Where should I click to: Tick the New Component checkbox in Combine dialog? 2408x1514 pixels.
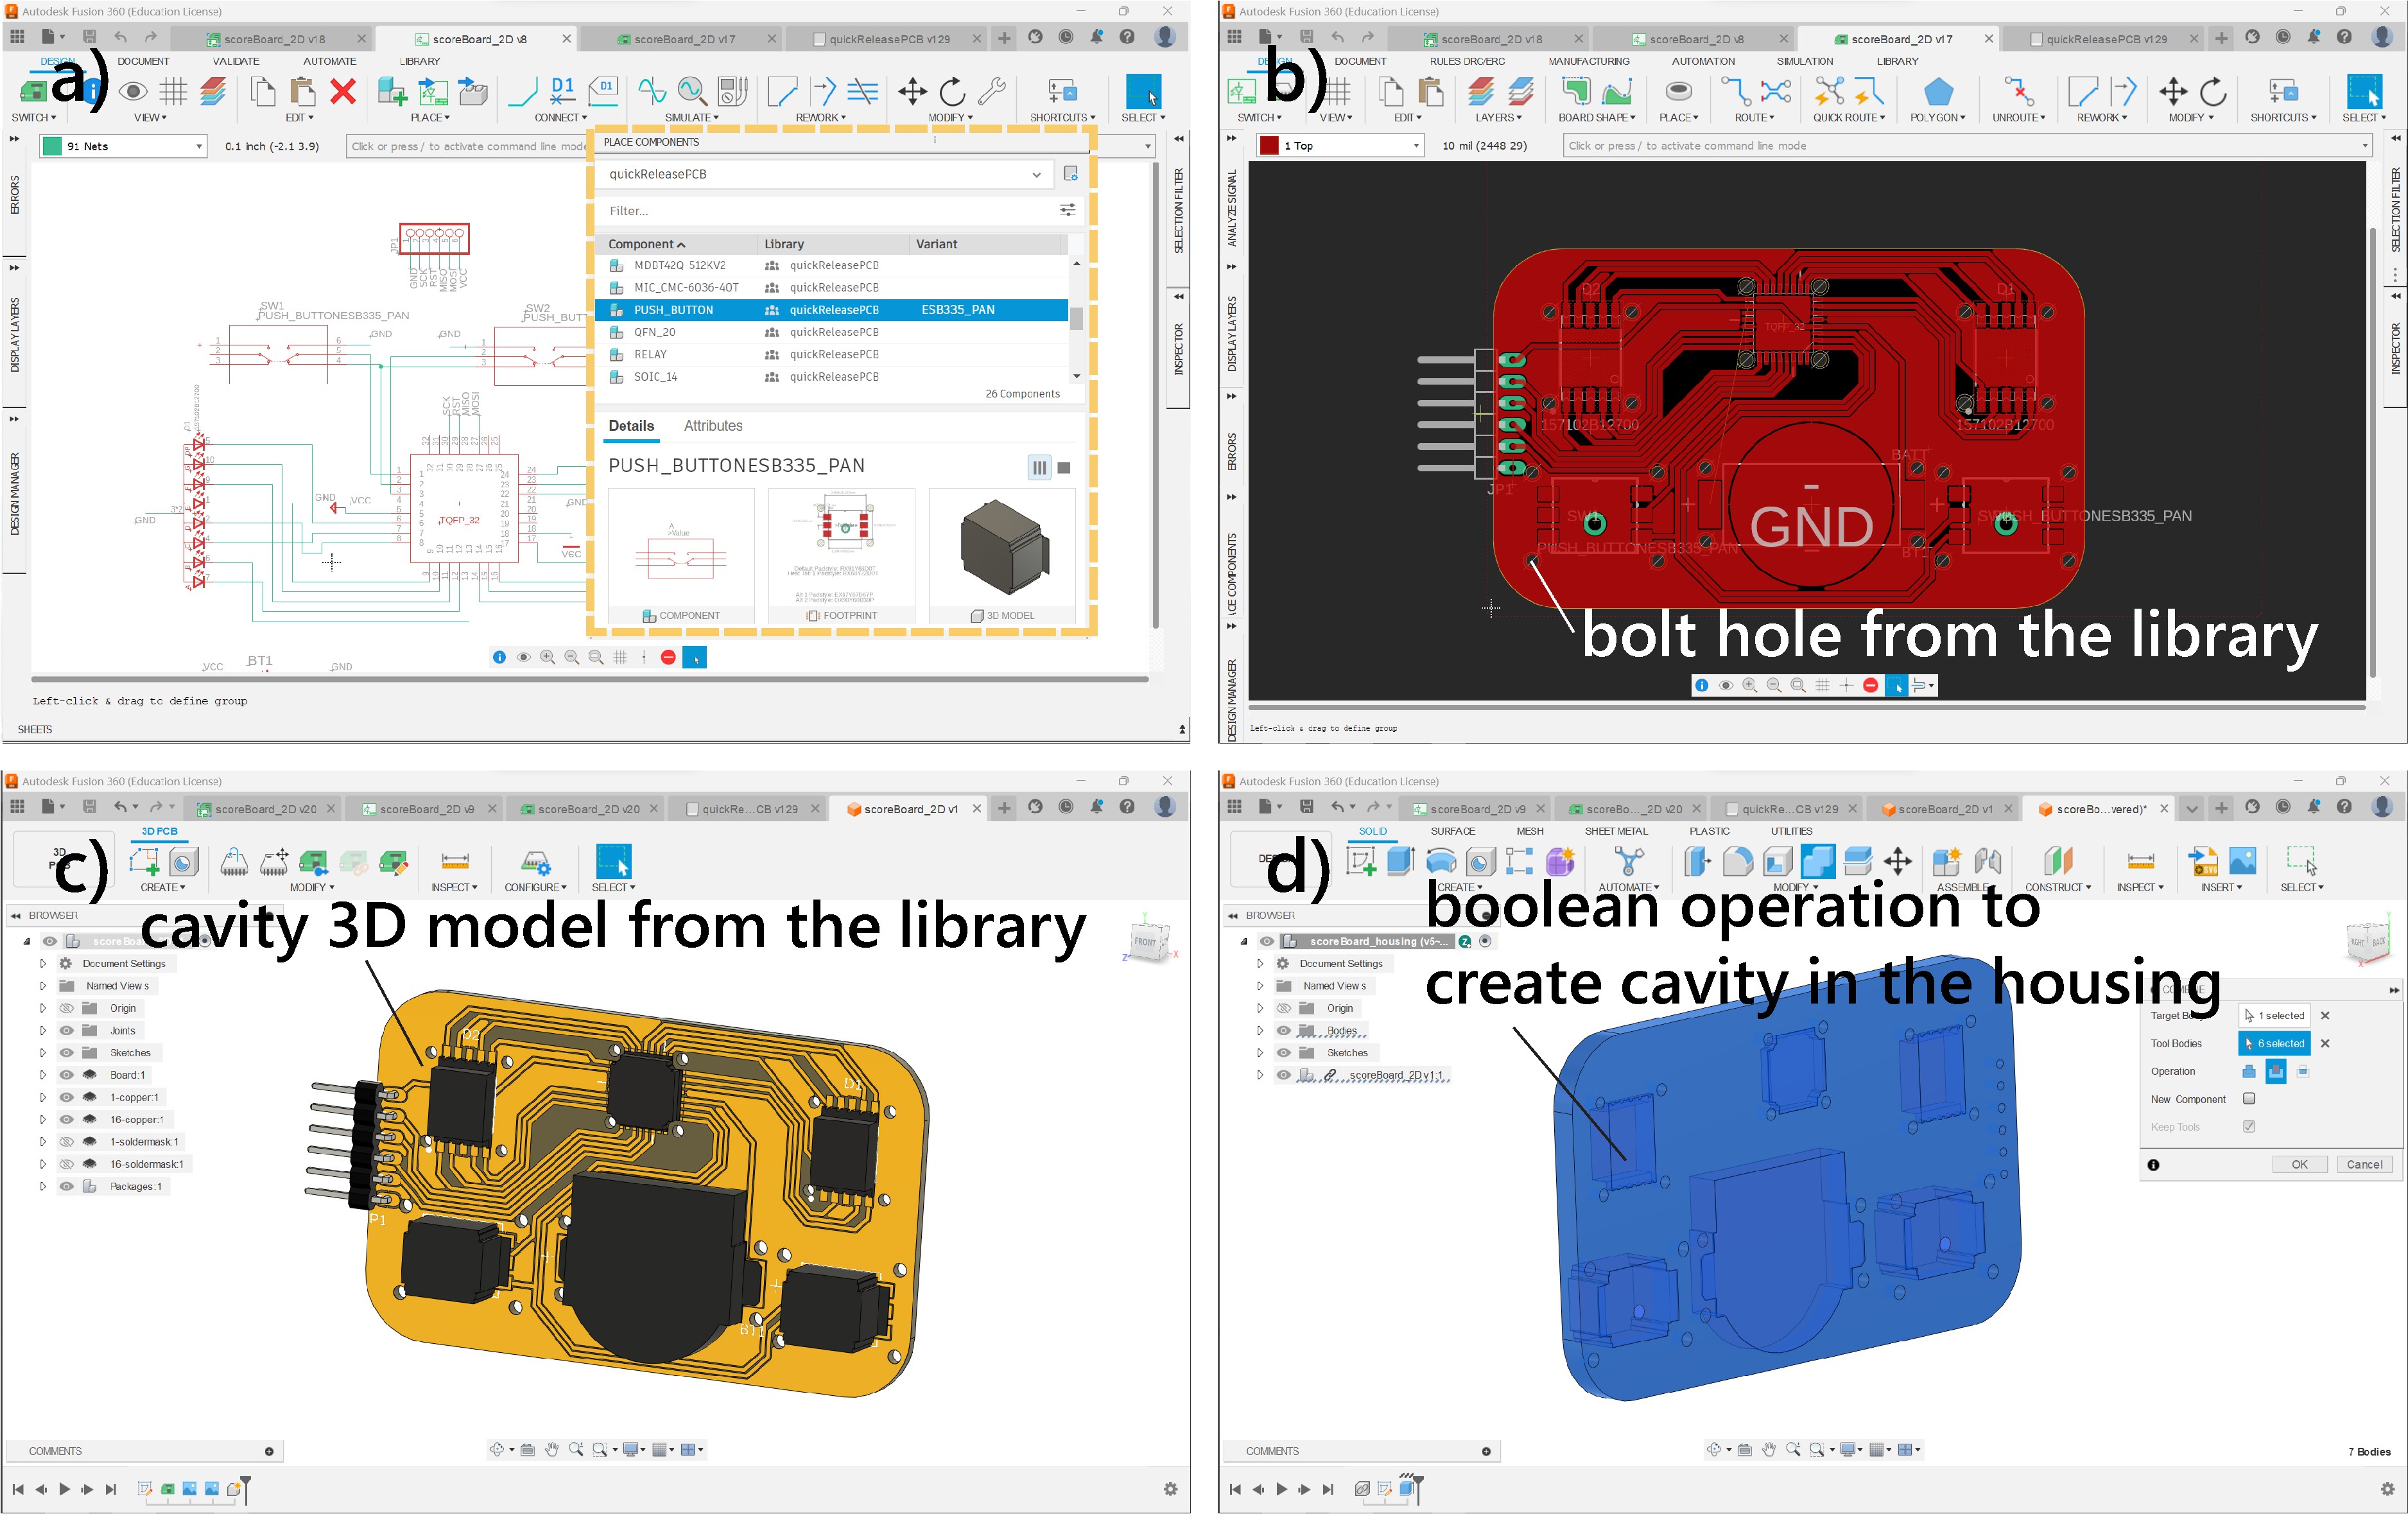pos(2249,1098)
